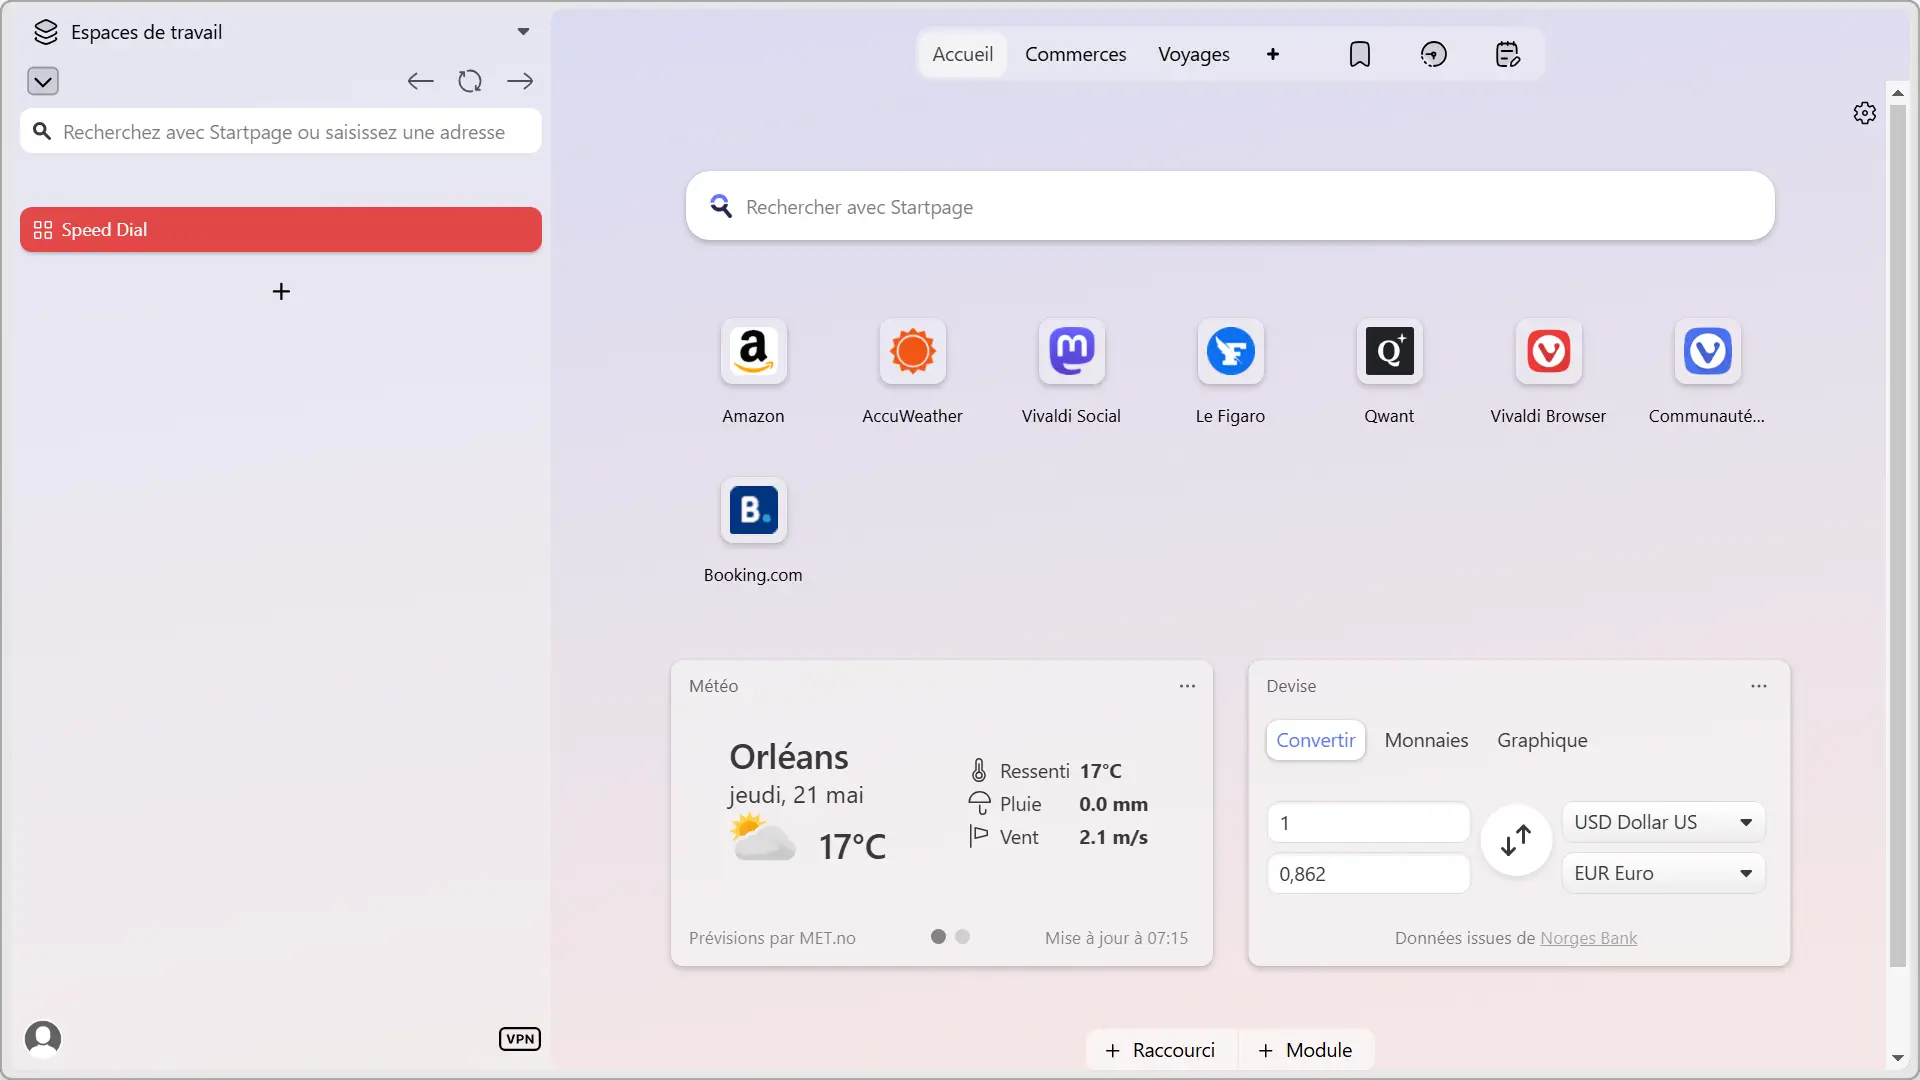Toggle the tab list chevron button
This screenshot has height=1080, width=1920.
pos(43,81)
